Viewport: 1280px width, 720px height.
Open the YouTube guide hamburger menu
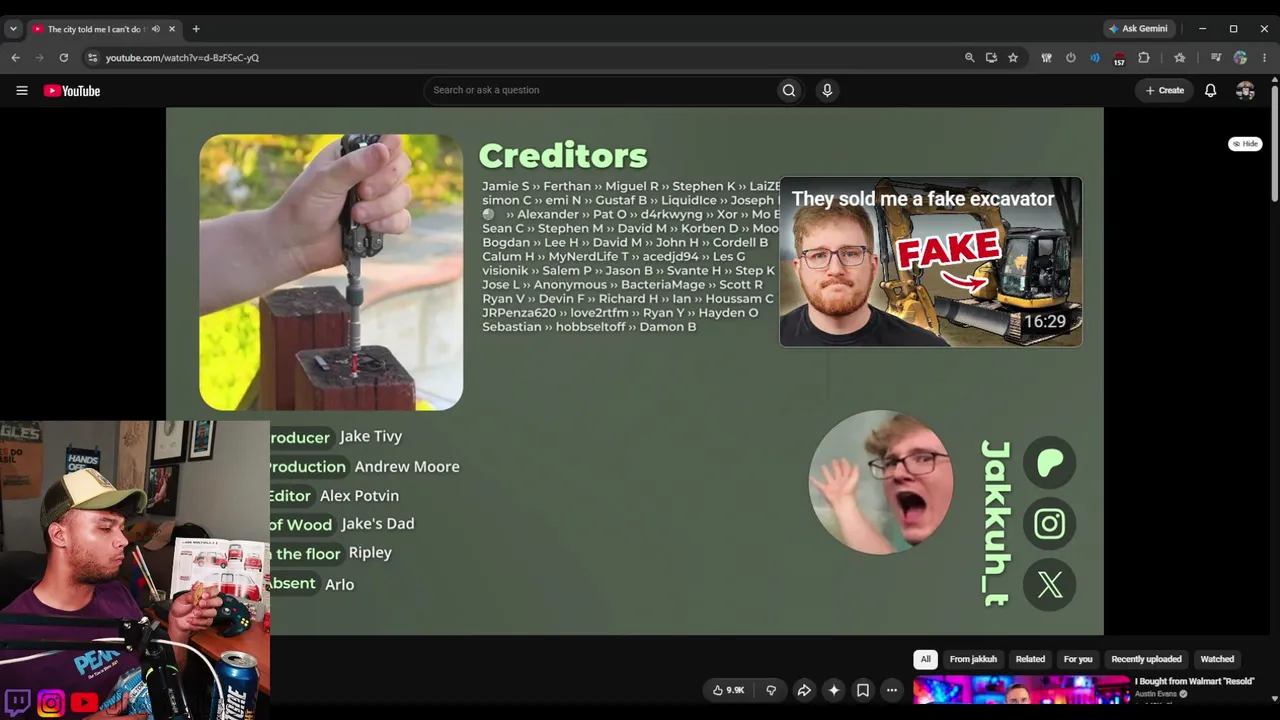point(22,91)
